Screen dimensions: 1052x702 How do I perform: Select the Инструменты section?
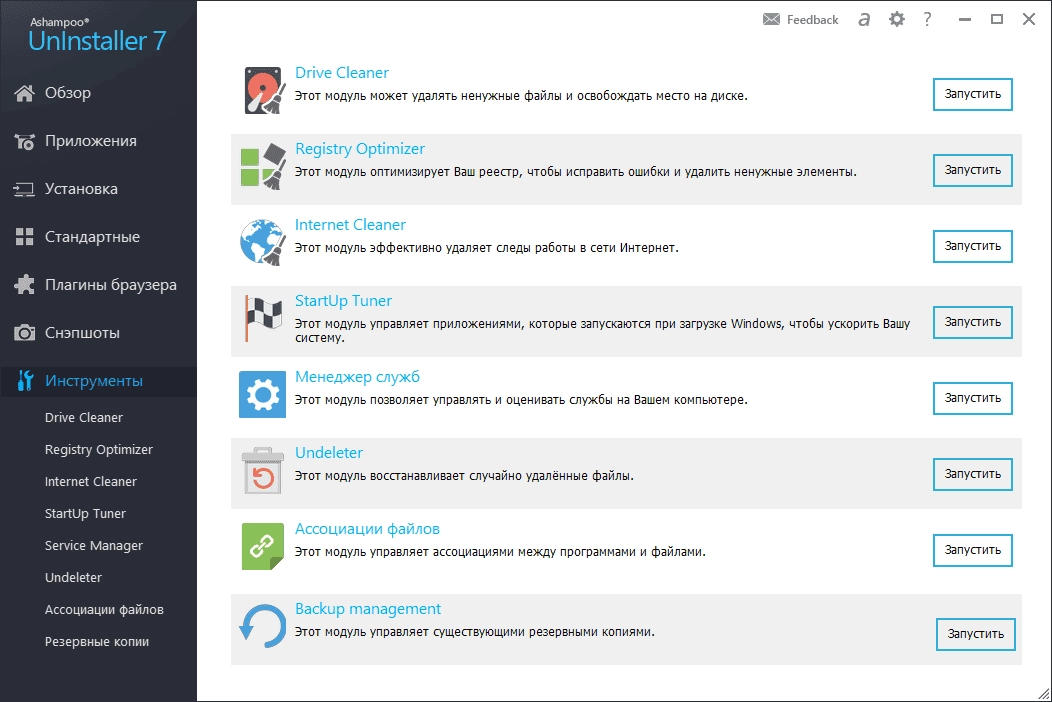coord(99,381)
